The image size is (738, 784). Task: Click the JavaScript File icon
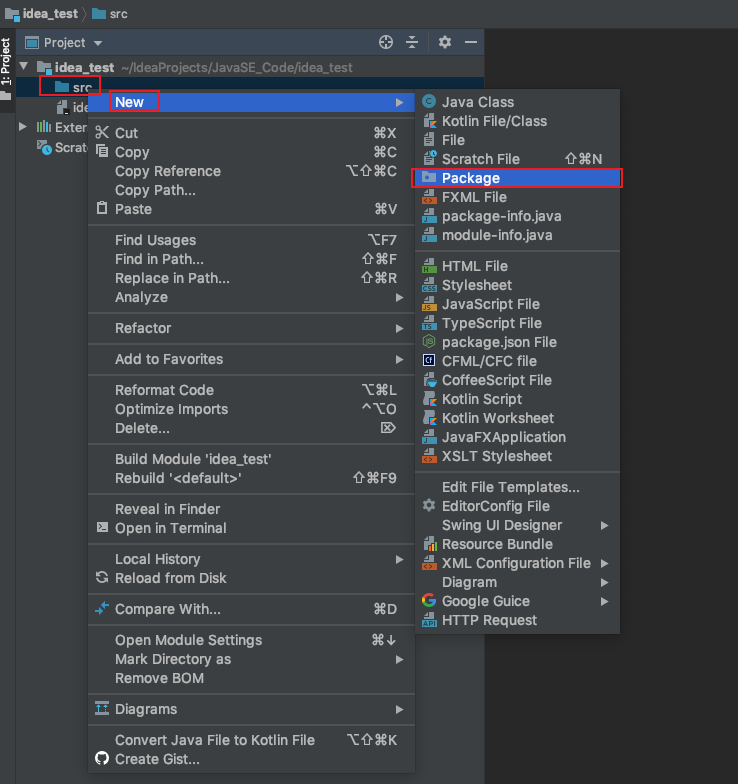429,304
